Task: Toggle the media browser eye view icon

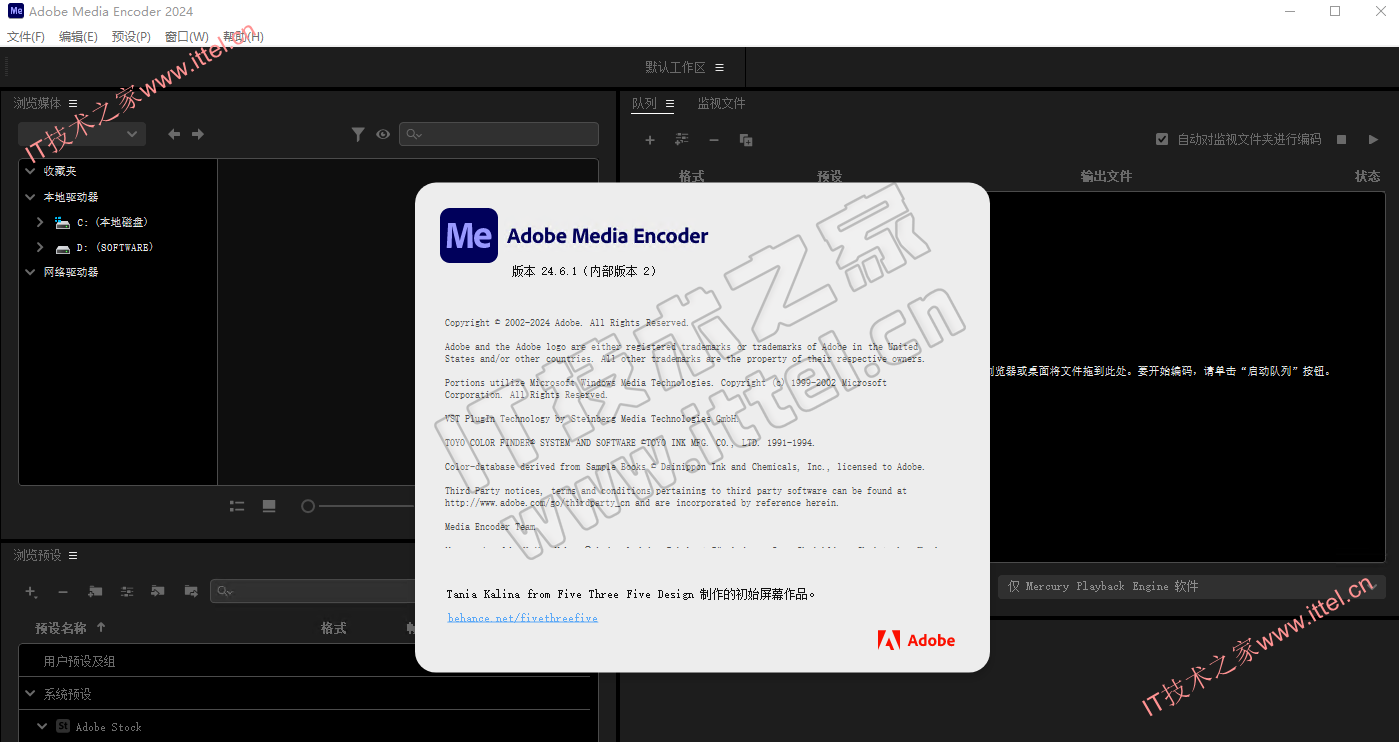Action: click(x=383, y=134)
